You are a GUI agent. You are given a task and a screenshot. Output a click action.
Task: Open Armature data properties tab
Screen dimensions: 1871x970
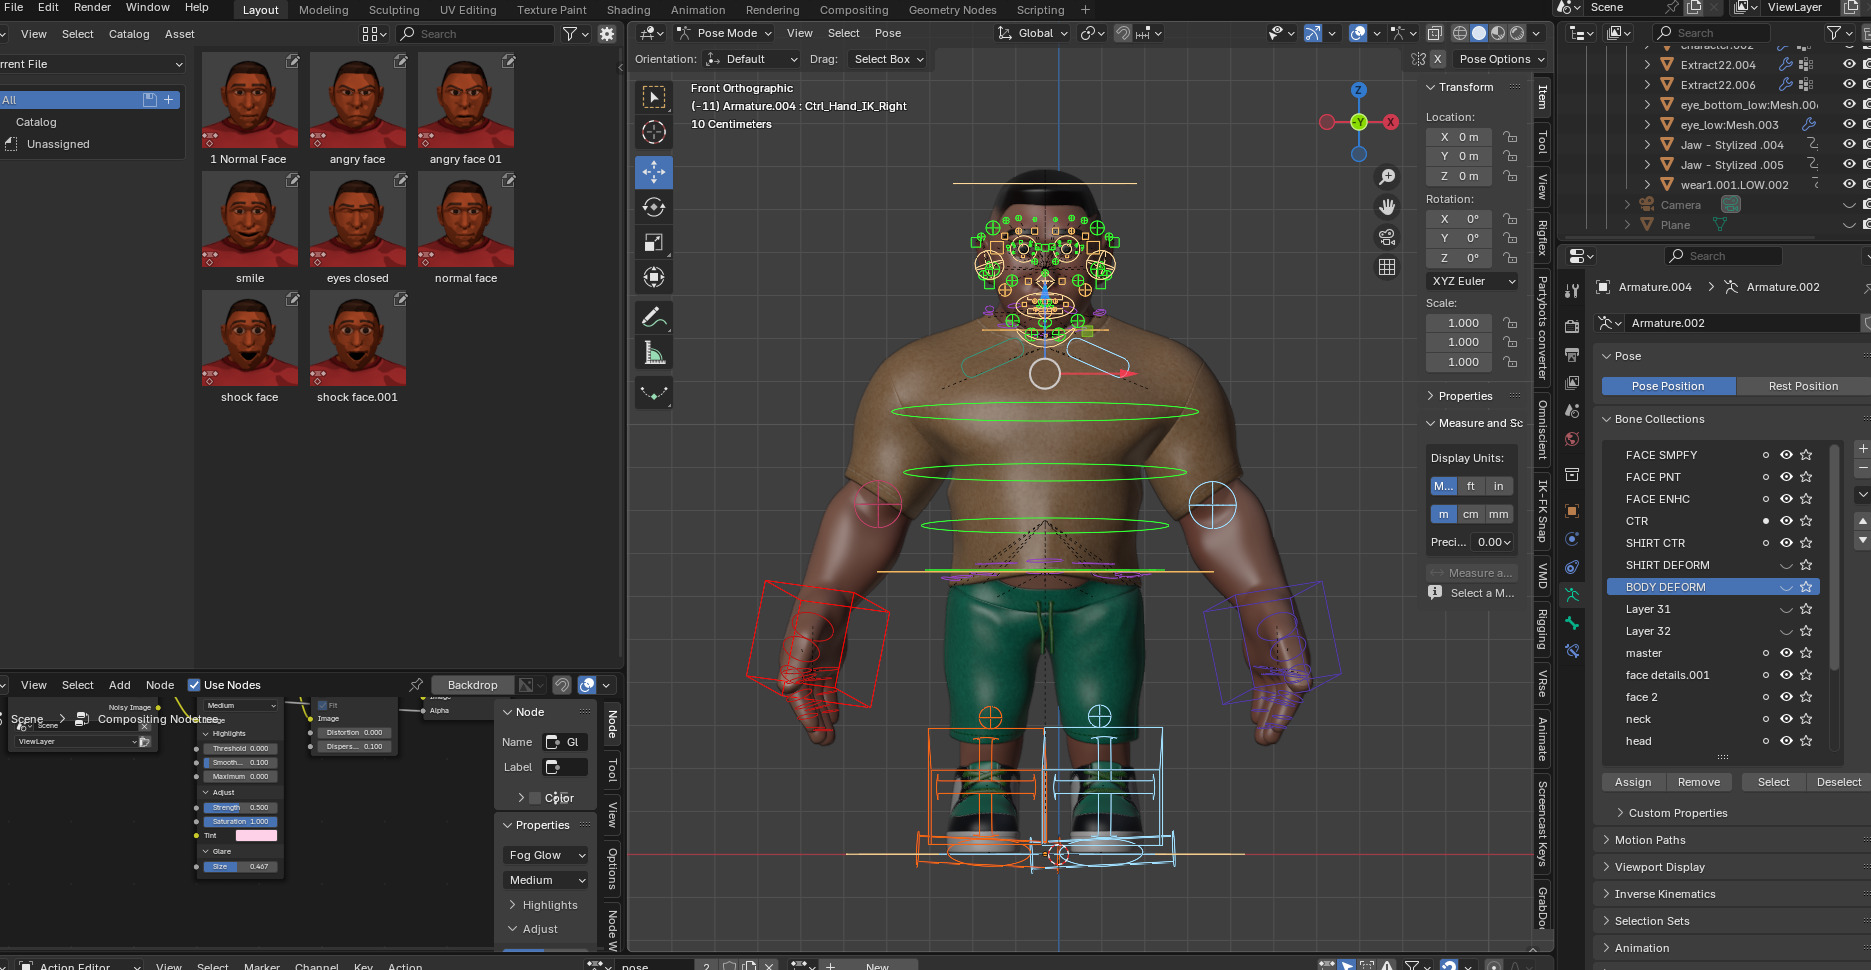tap(1572, 595)
